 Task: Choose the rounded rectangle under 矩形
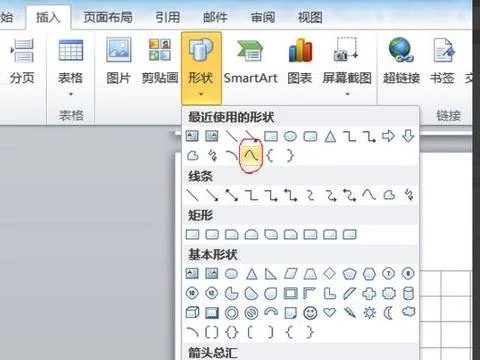(212, 234)
